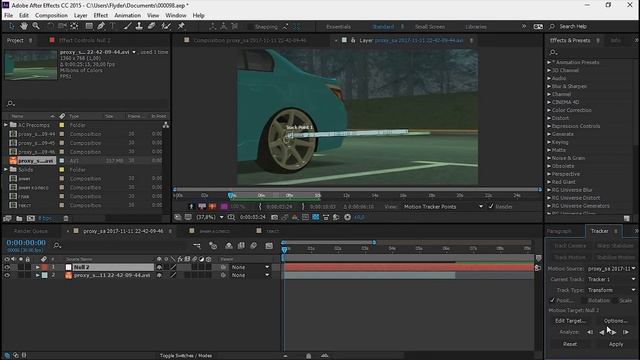The height and width of the screenshot is (360, 640).
Task: Open Null 2 parent None dropdown
Action: click(250, 267)
